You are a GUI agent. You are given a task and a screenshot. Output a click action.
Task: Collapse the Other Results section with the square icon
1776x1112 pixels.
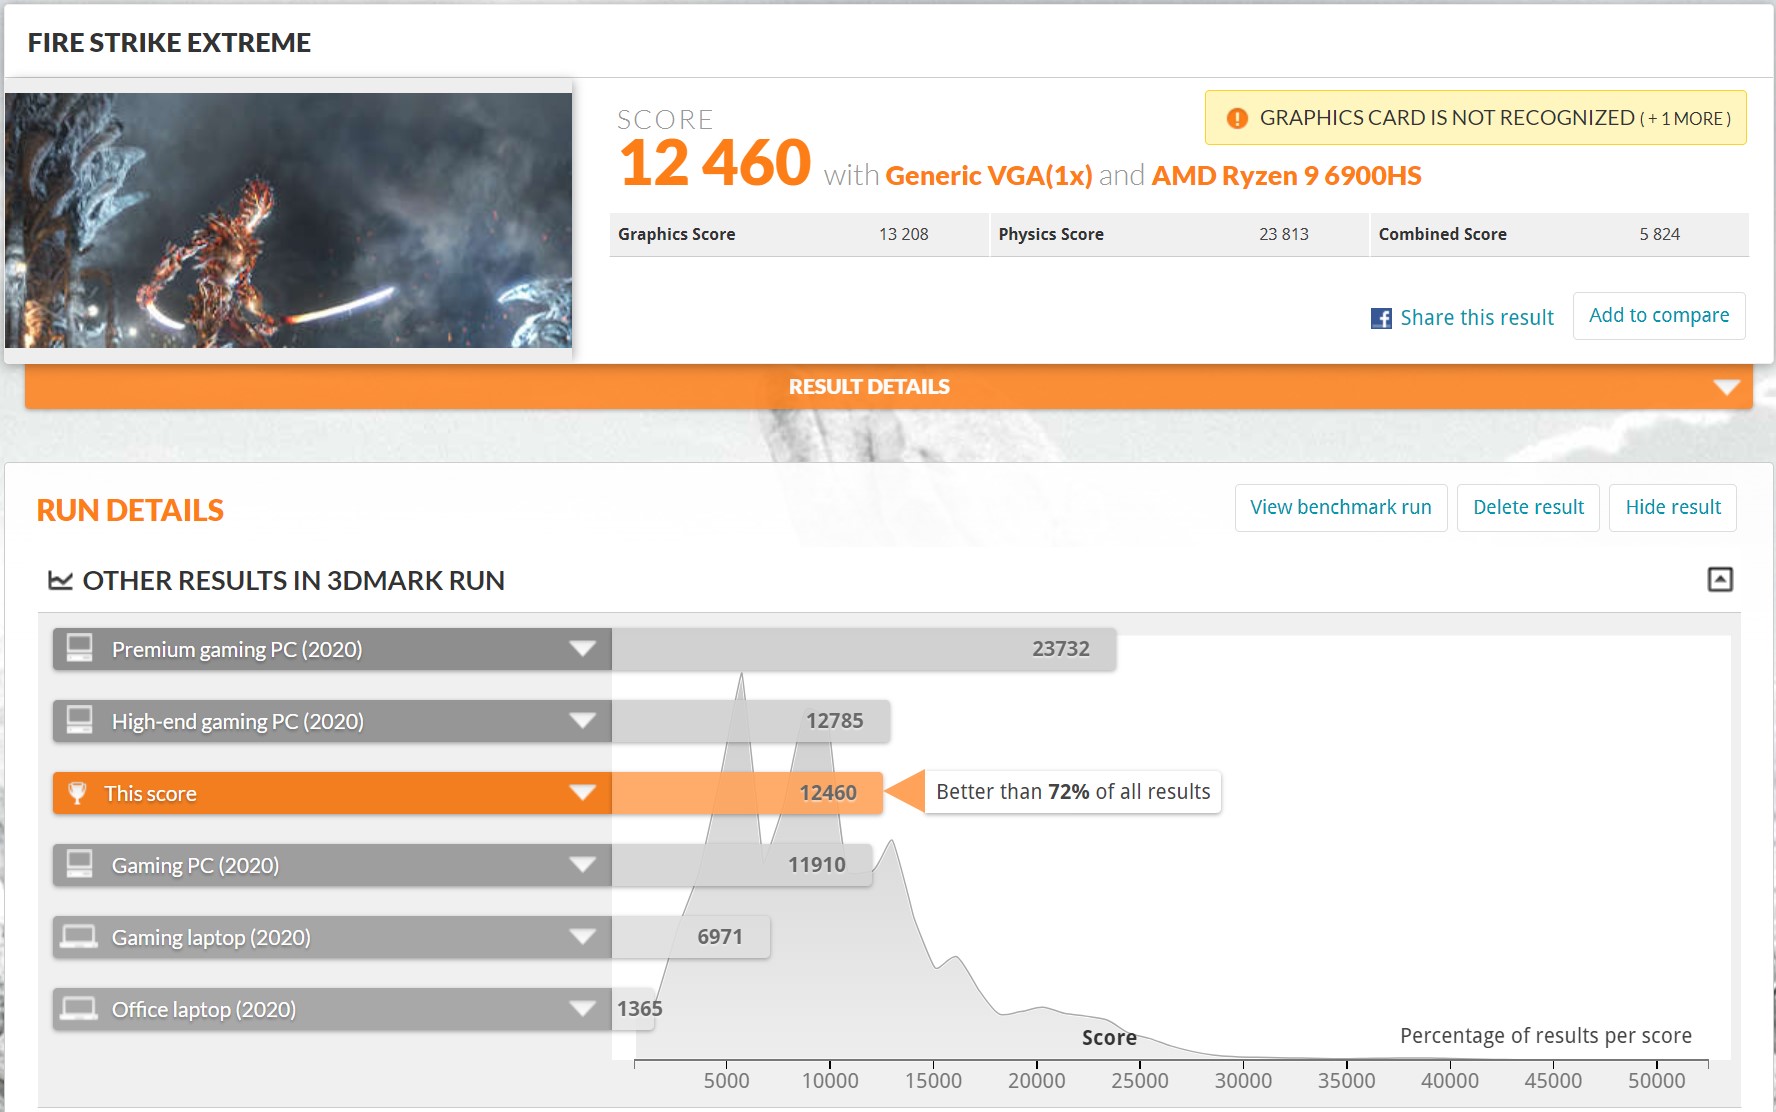coord(1720,579)
